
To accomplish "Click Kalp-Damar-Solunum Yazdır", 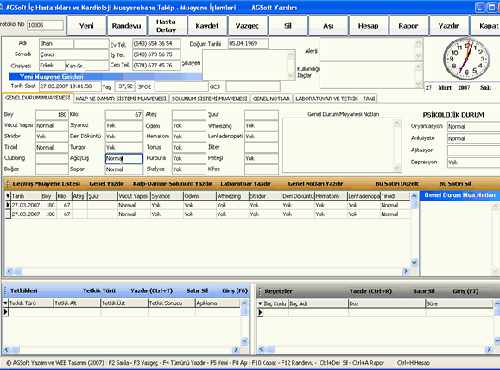I will pos(172,184).
